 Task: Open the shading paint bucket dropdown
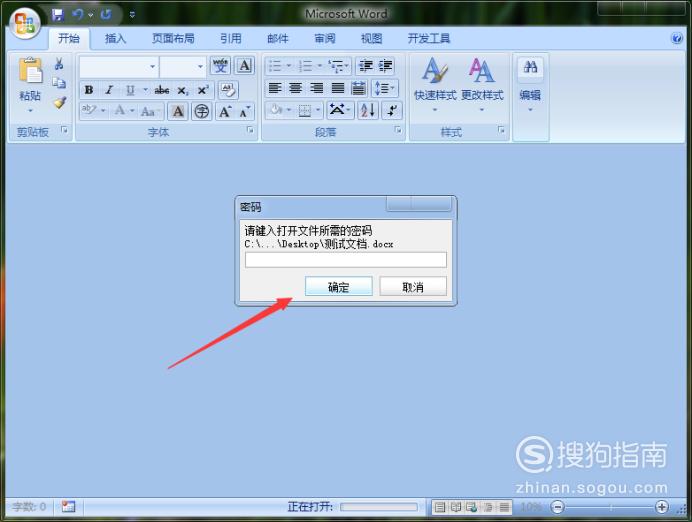coord(289,109)
